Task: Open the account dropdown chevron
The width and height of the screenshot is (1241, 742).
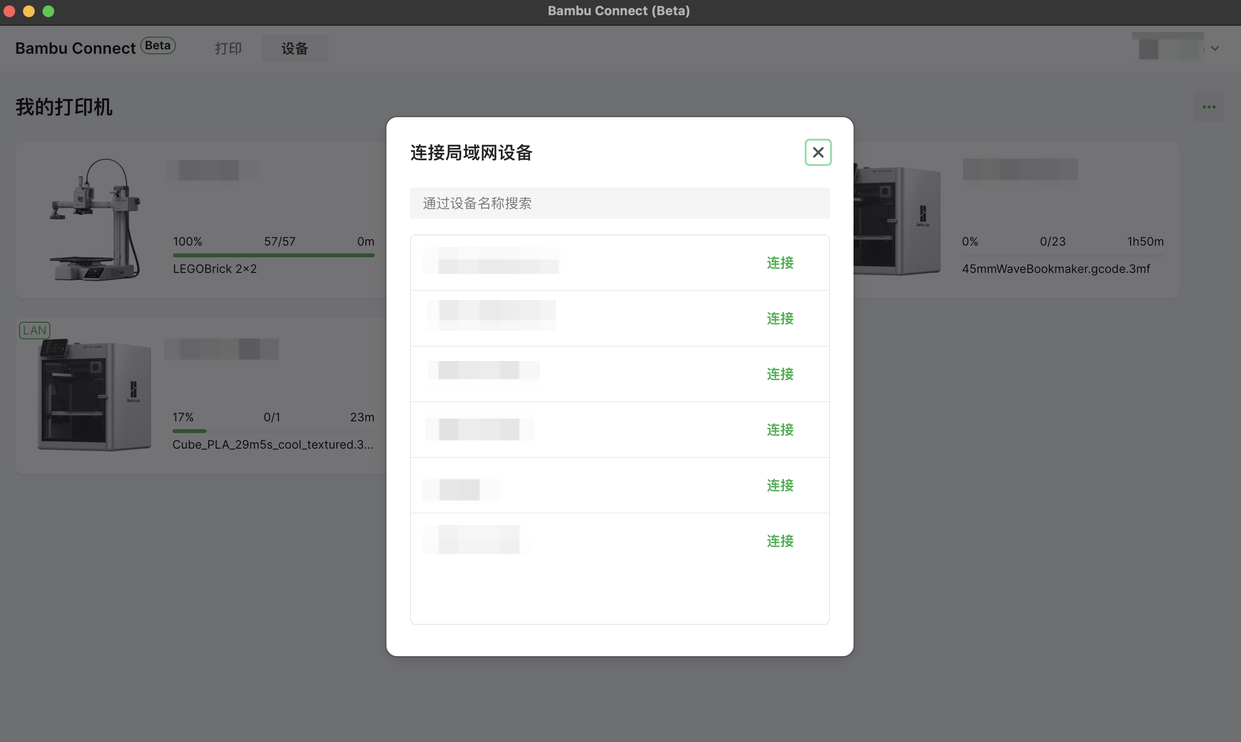Action: 1215,48
